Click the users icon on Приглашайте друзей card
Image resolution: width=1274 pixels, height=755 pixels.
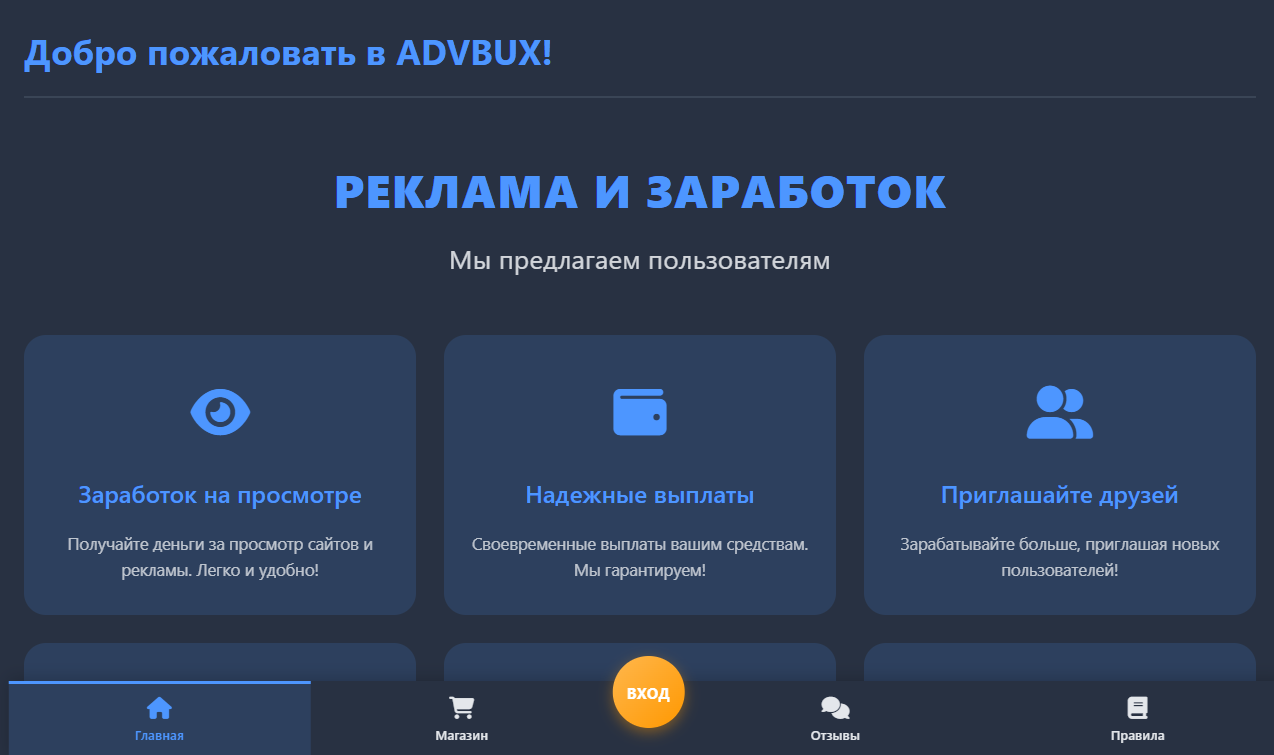(x=1060, y=410)
